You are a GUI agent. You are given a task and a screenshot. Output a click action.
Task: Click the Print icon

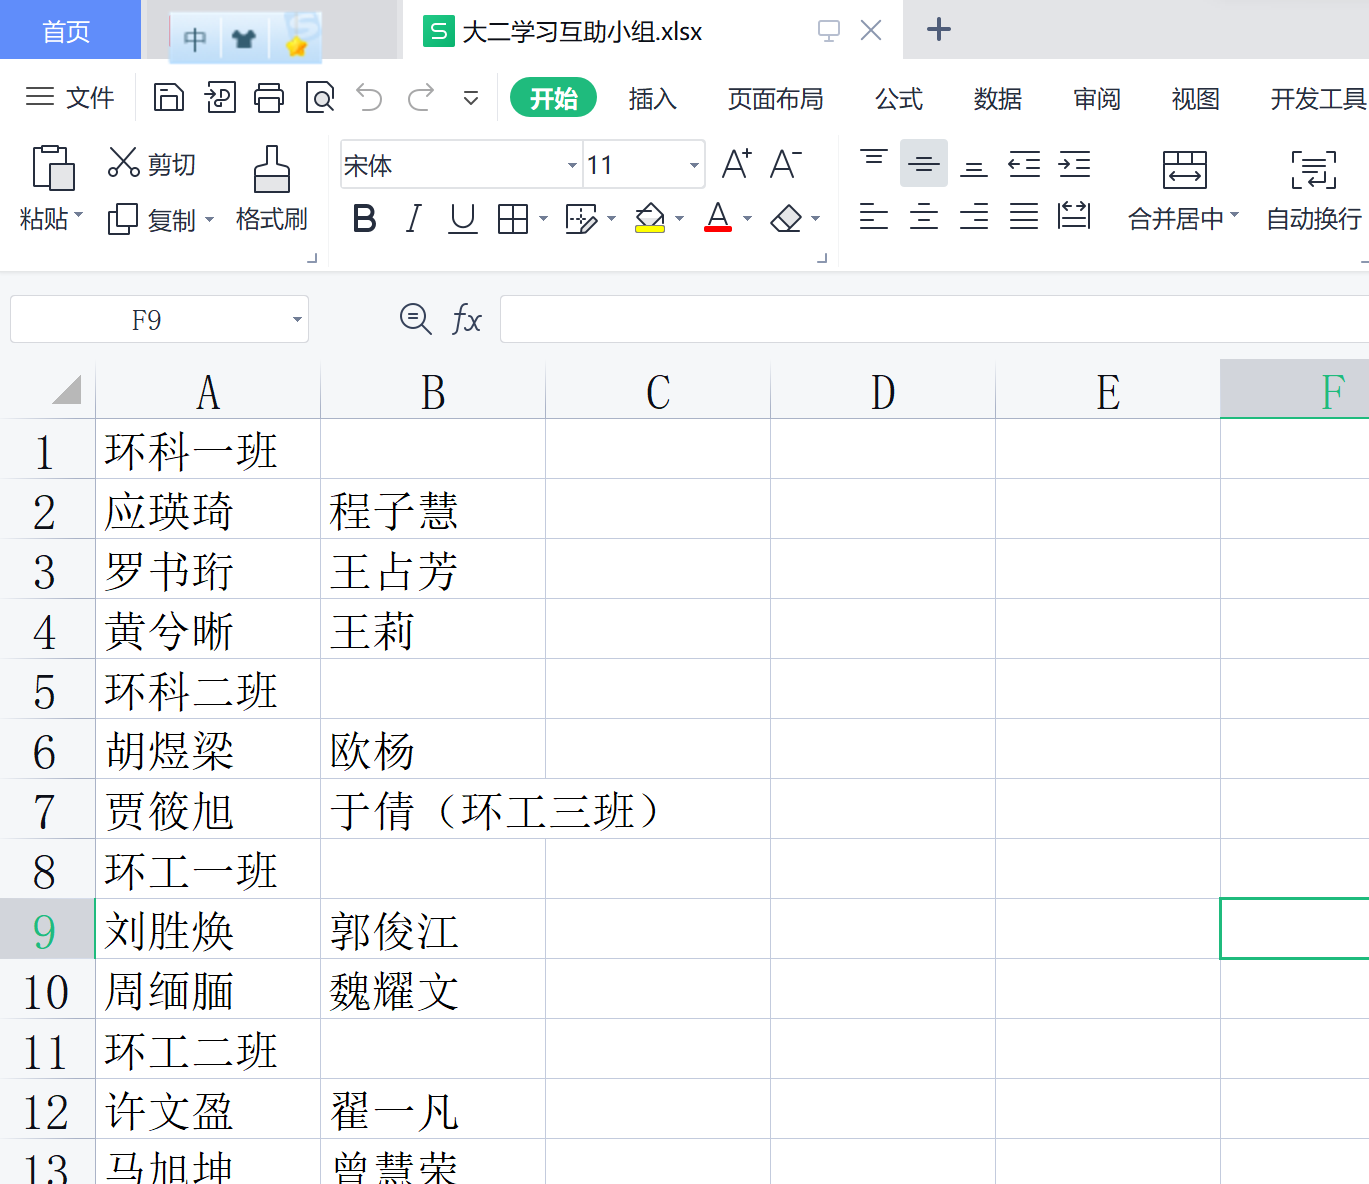coord(269,98)
